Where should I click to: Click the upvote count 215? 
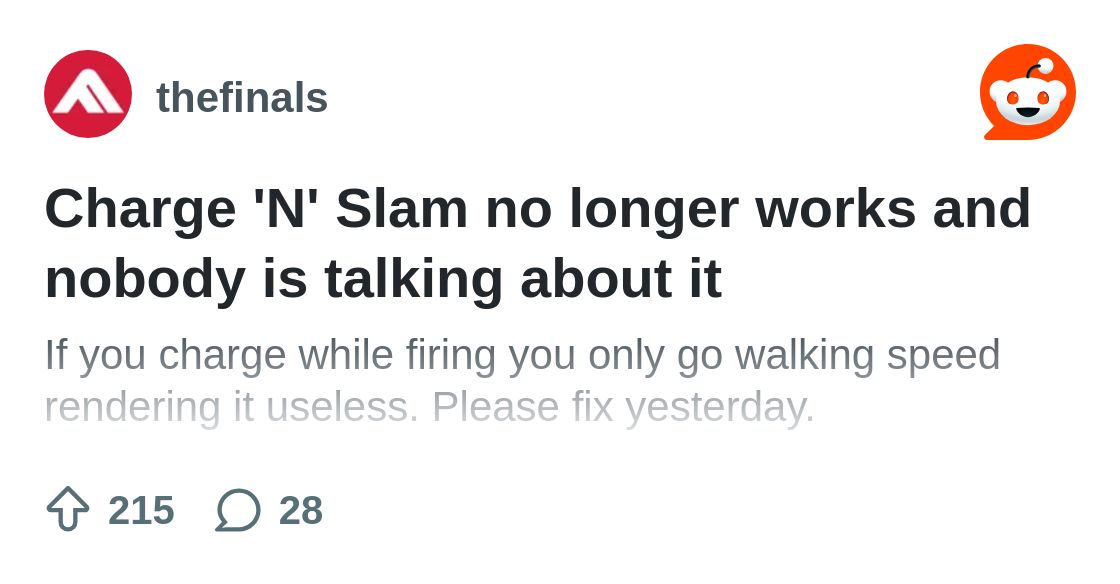click(x=141, y=510)
